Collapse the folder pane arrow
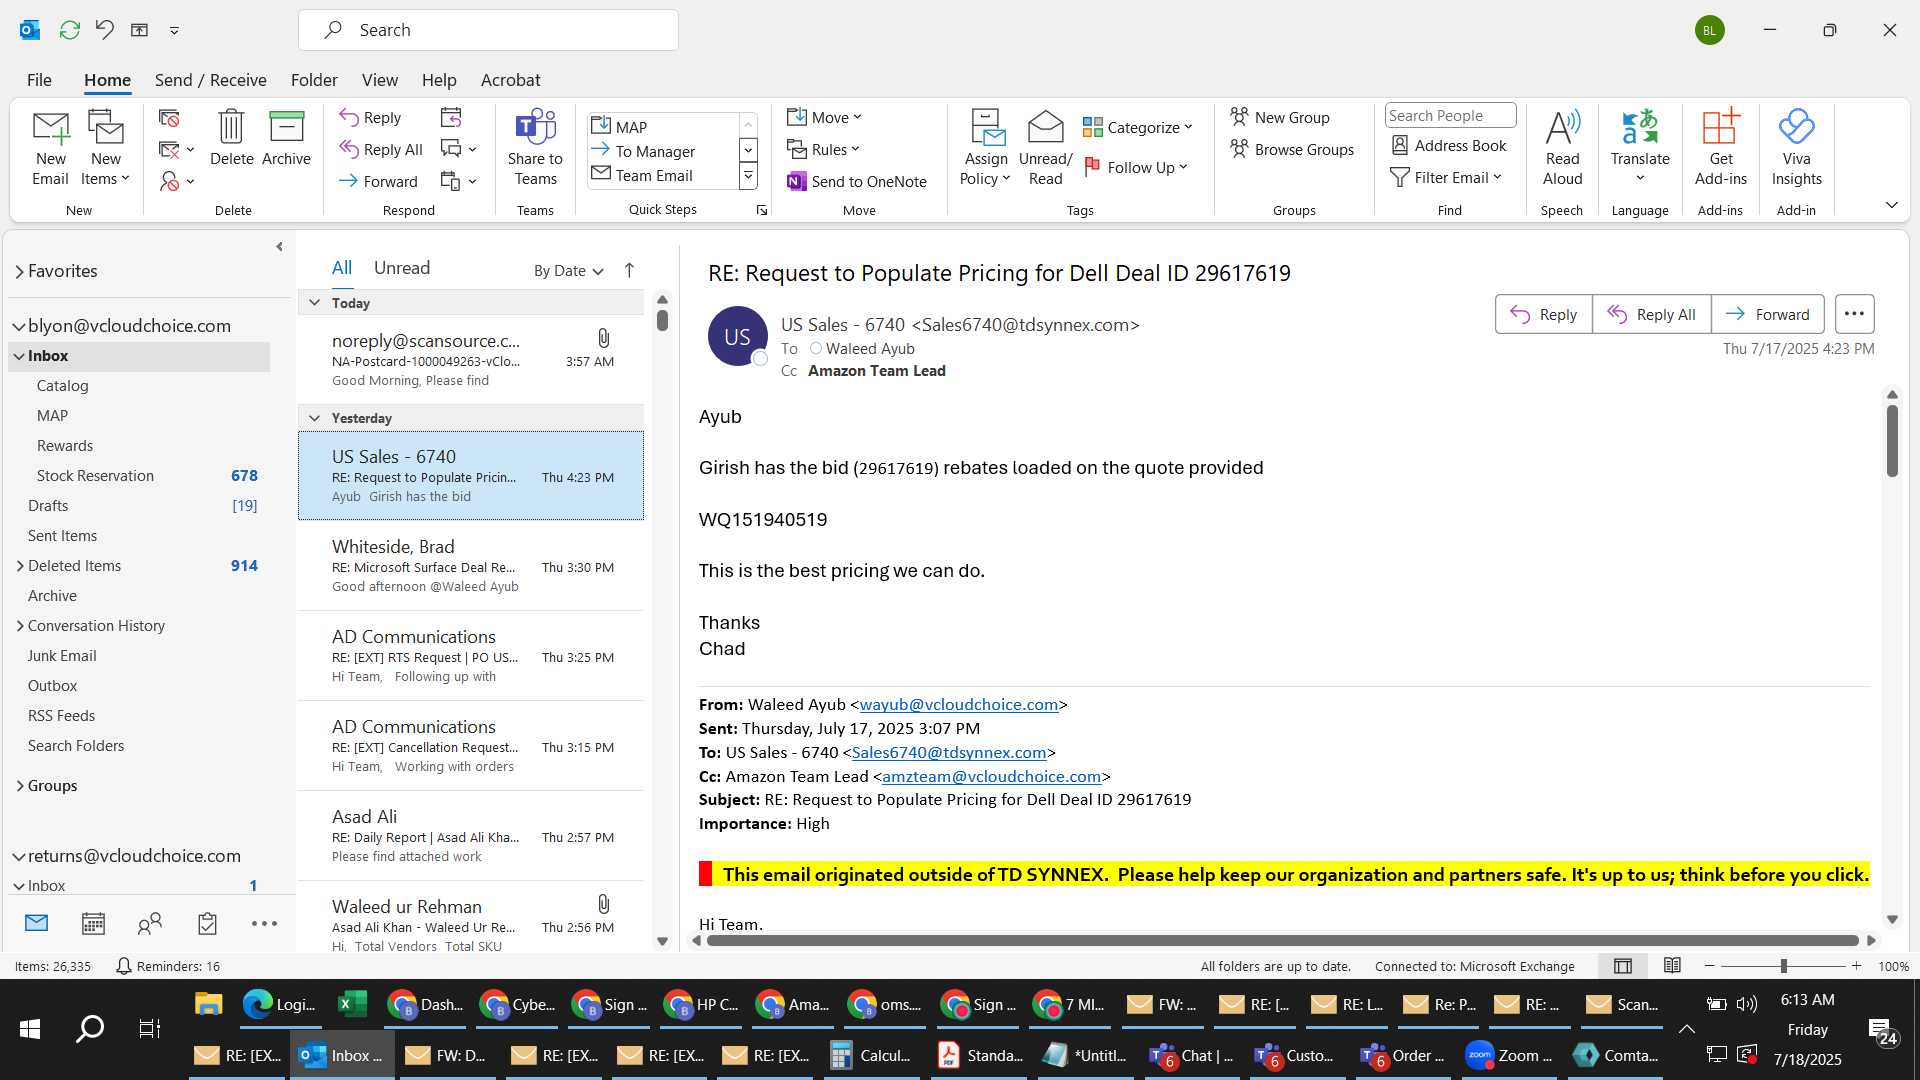 tap(279, 247)
